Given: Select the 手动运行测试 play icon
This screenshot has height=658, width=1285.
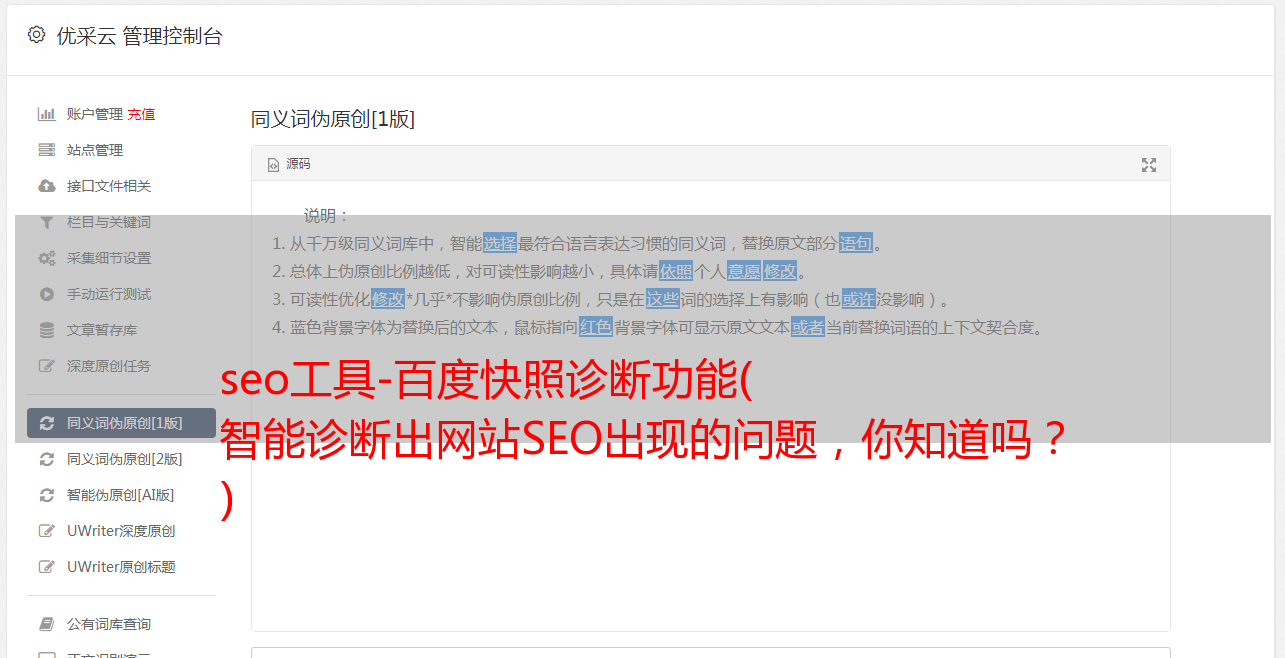Looking at the screenshot, I should tap(46, 294).
